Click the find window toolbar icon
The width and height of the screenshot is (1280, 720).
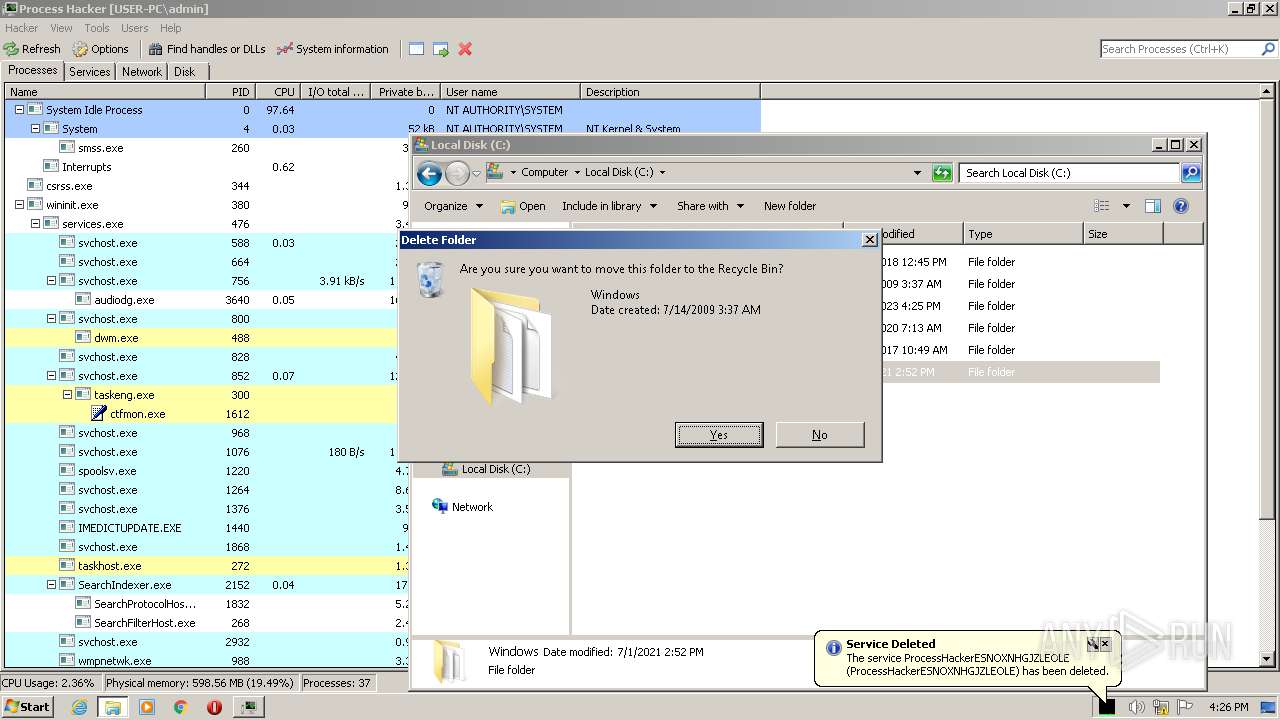pos(416,49)
